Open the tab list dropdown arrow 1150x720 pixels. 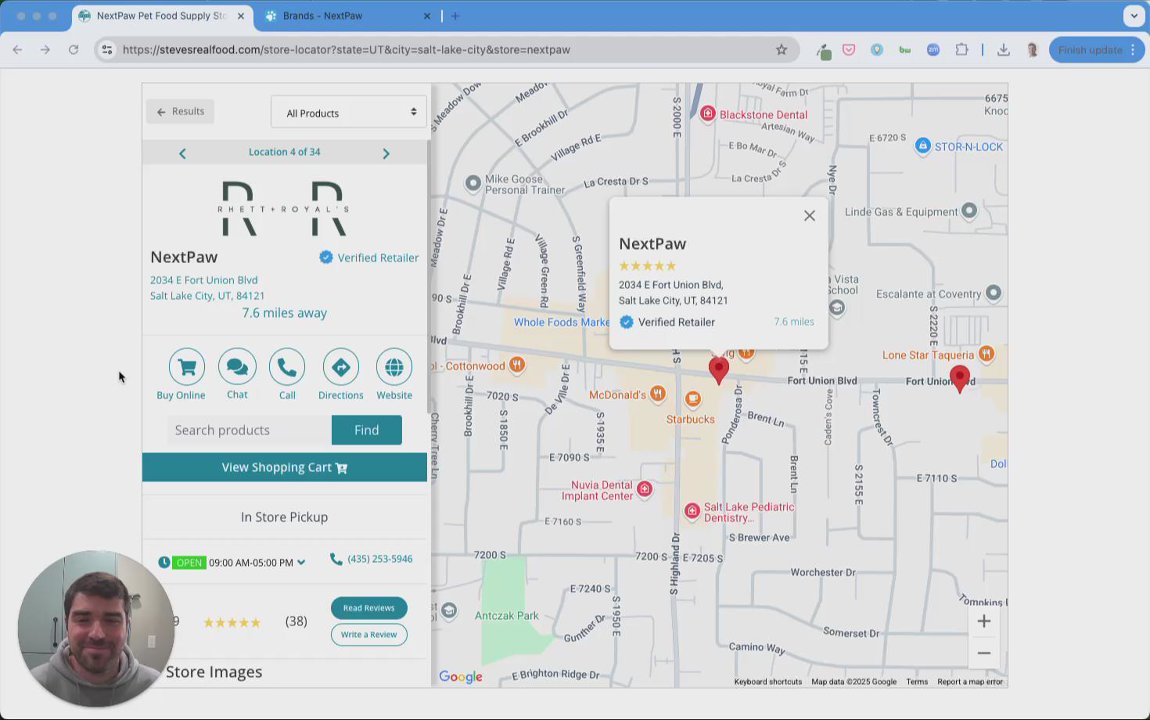(1134, 15)
